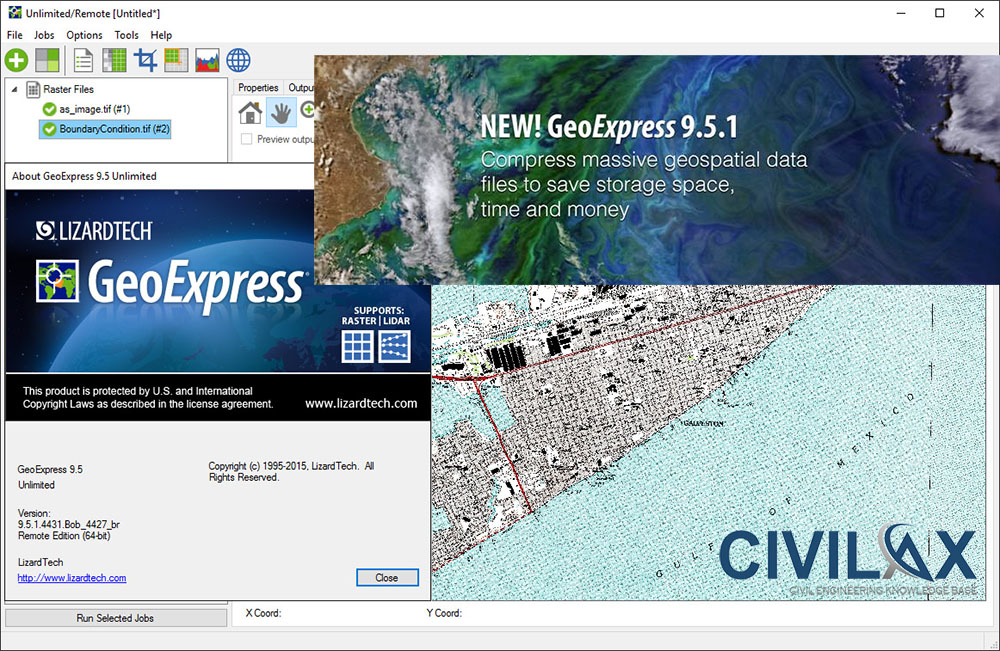This screenshot has height=651, width=1000.
Task: Switch to the Properties tab
Action: (258, 87)
